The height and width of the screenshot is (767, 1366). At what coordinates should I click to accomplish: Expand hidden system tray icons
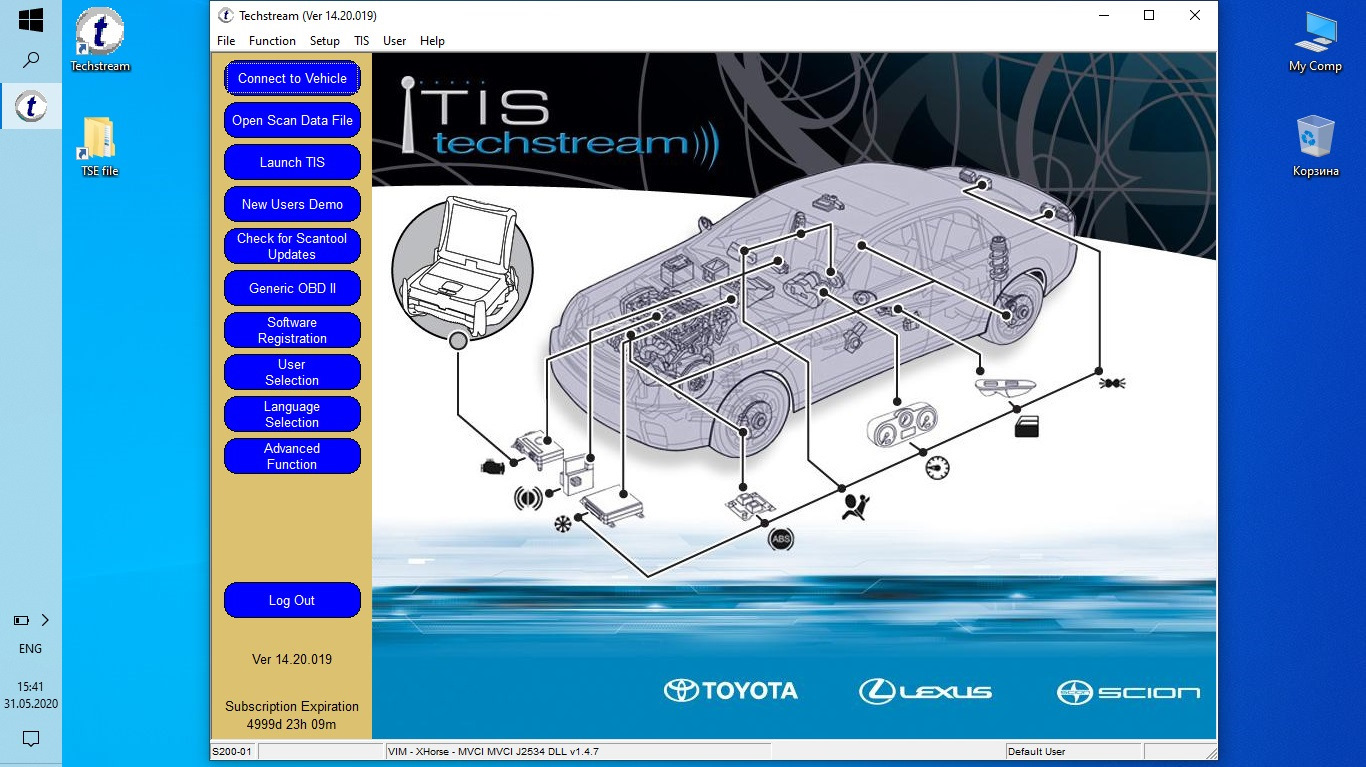(x=44, y=620)
